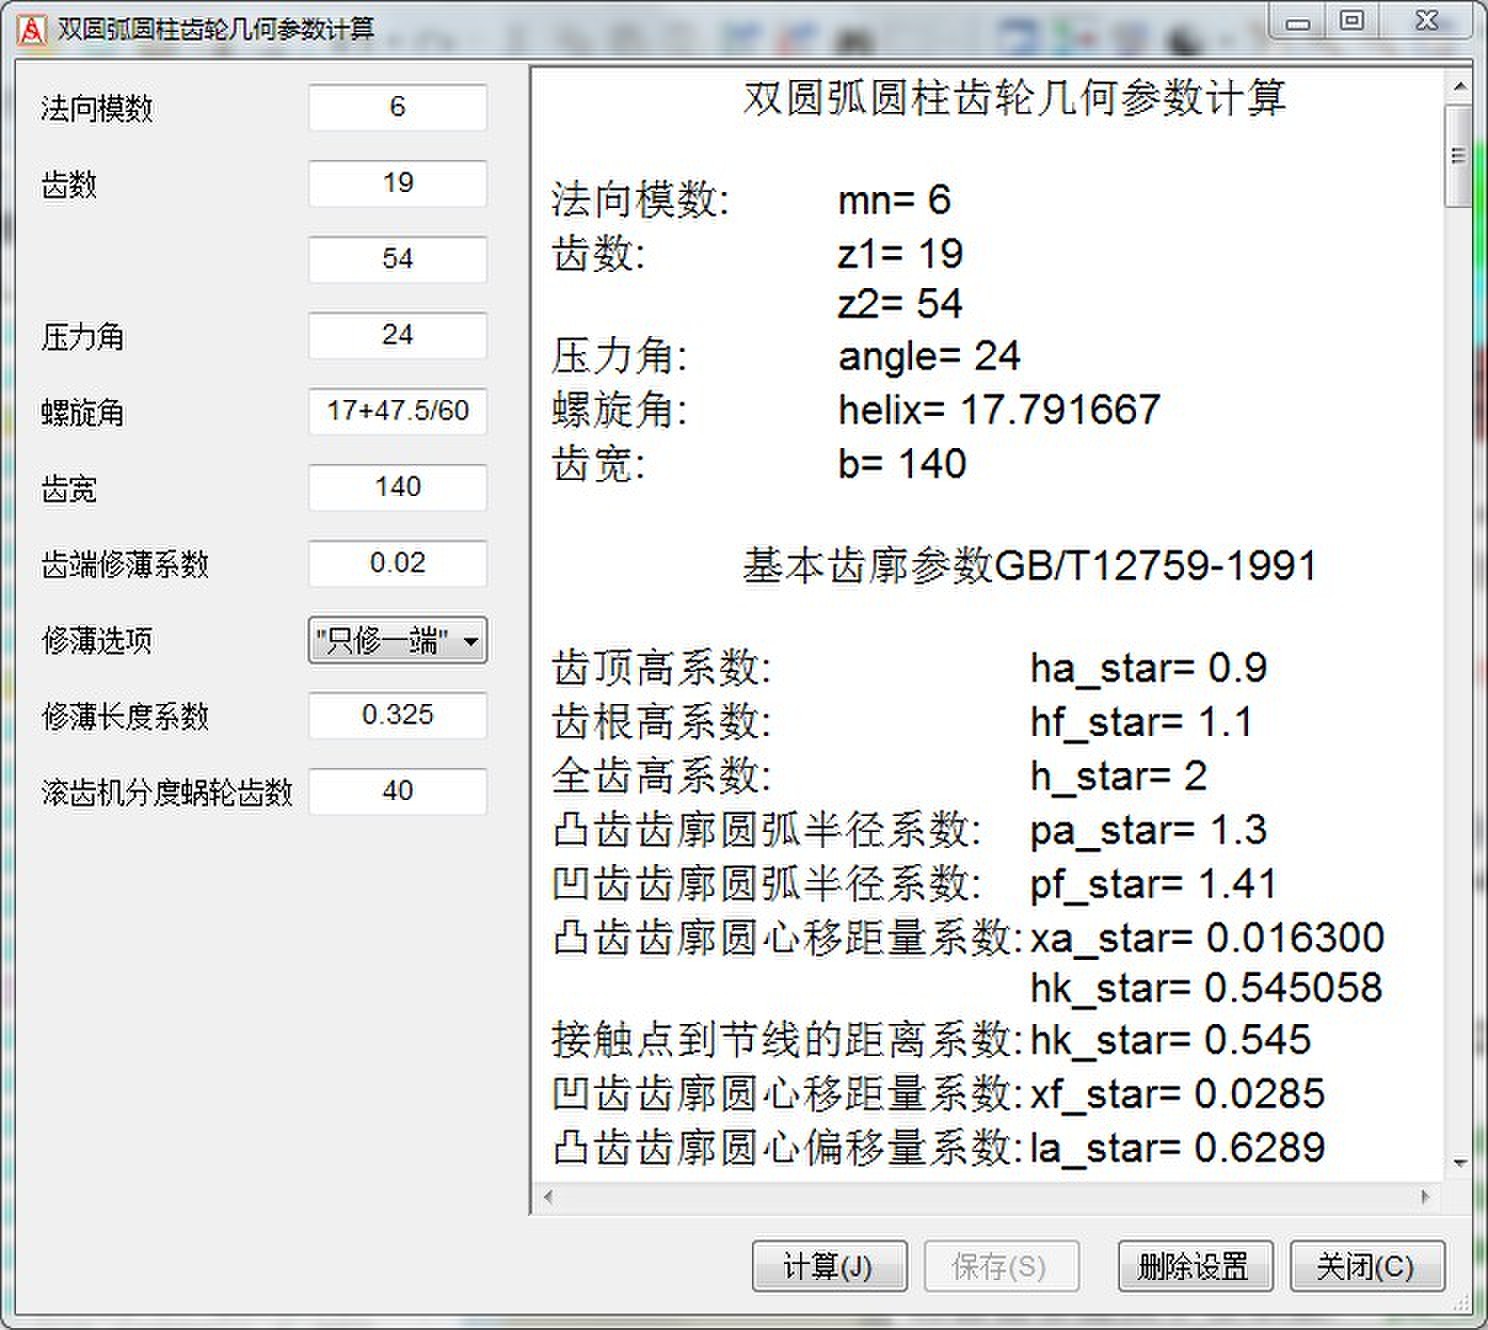The image size is (1488, 1330).
Task: Click the 齿宽 field showing 140
Action: coord(397,487)
